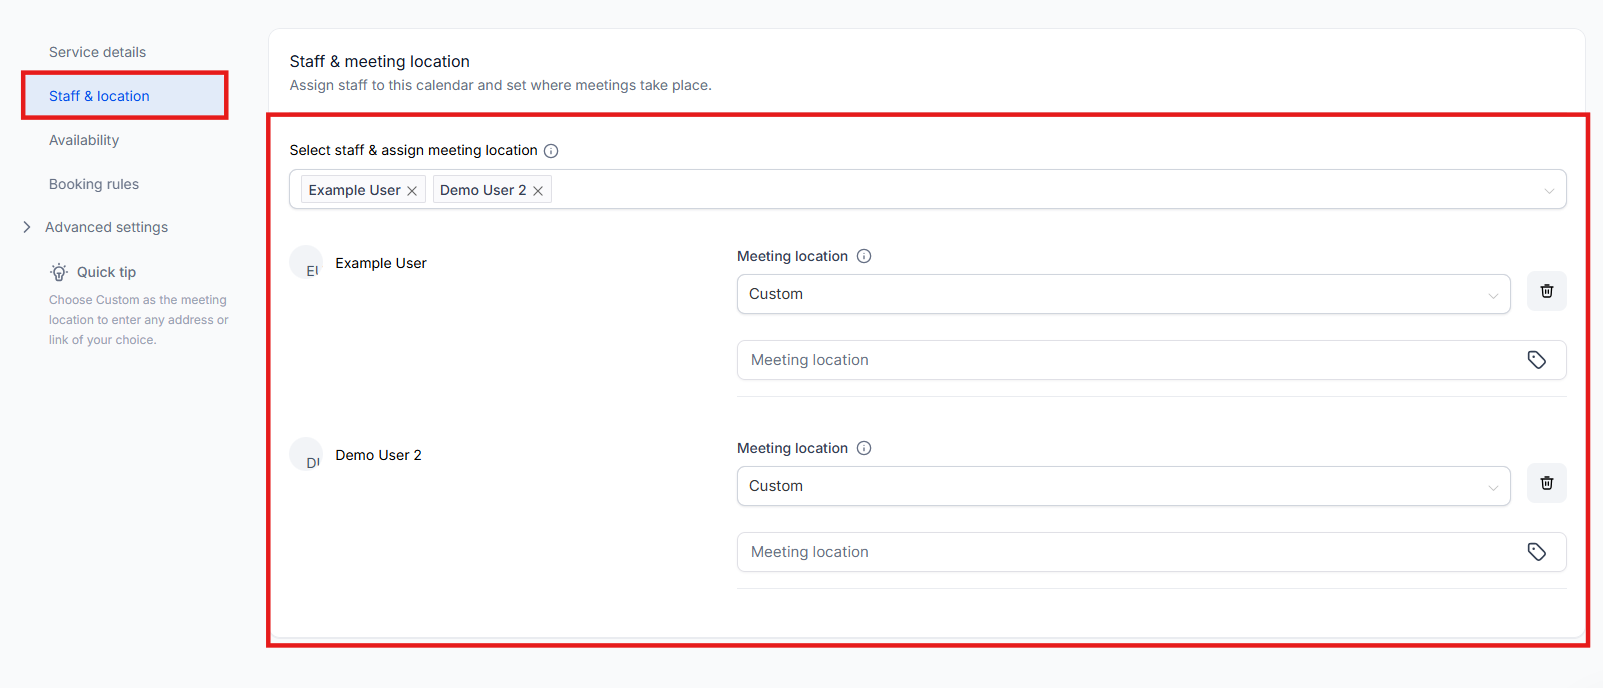Click info icon by Demo User 2's Meeting location
Screen dimensions: 1603x688
point(864,448)
